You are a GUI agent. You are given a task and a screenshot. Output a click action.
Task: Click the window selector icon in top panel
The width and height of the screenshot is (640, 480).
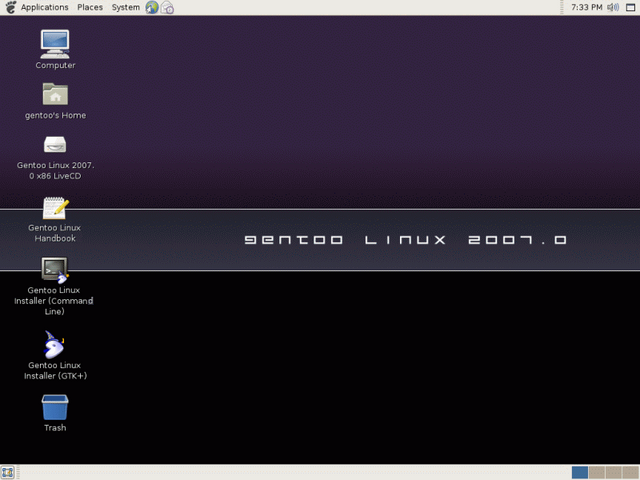tap(631, 7)
